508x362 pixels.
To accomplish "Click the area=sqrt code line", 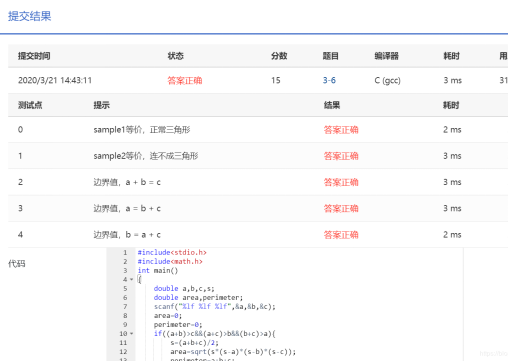I will pyautogui.click(x=233, y=351).
